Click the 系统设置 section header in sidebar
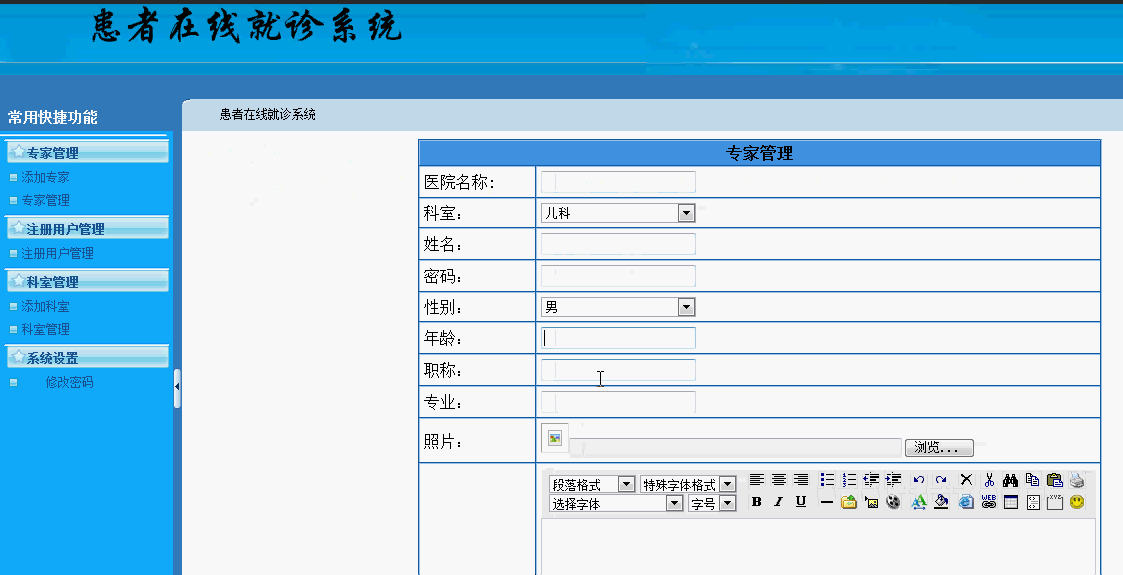1123x575 pixels. tap(87, 358)
